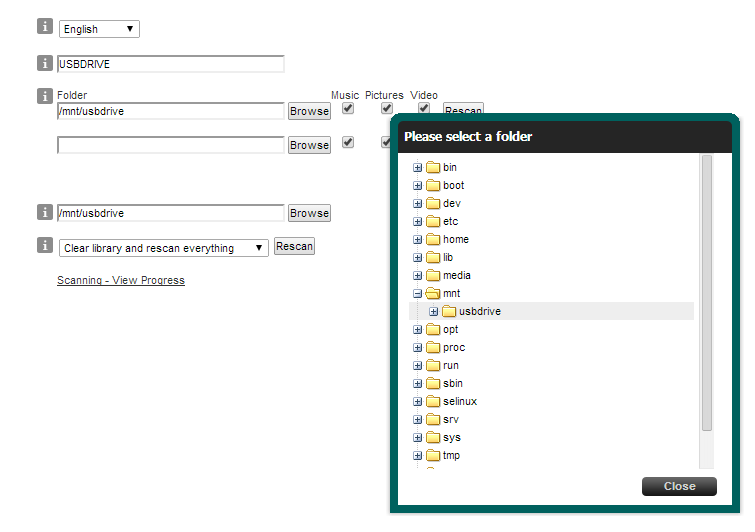Toggle Pictures checkbox for the first folder

click(386, 108)
